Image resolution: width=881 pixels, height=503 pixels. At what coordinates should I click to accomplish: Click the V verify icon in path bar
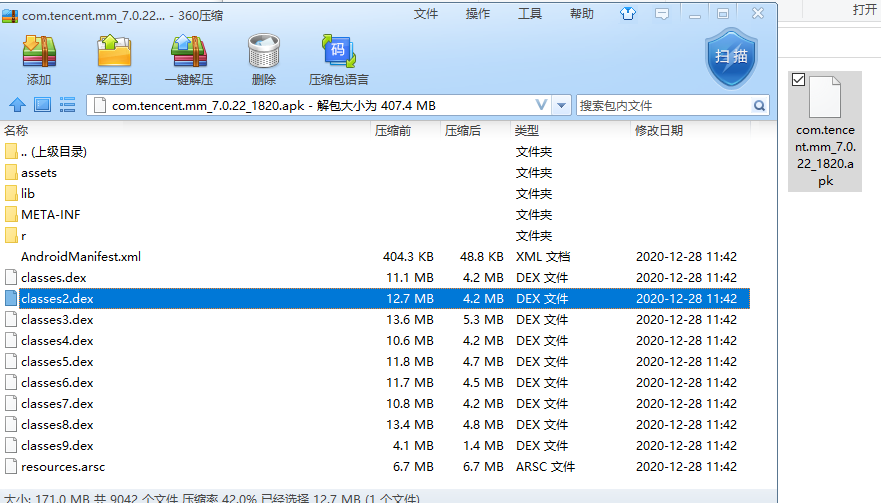point(541,105)
